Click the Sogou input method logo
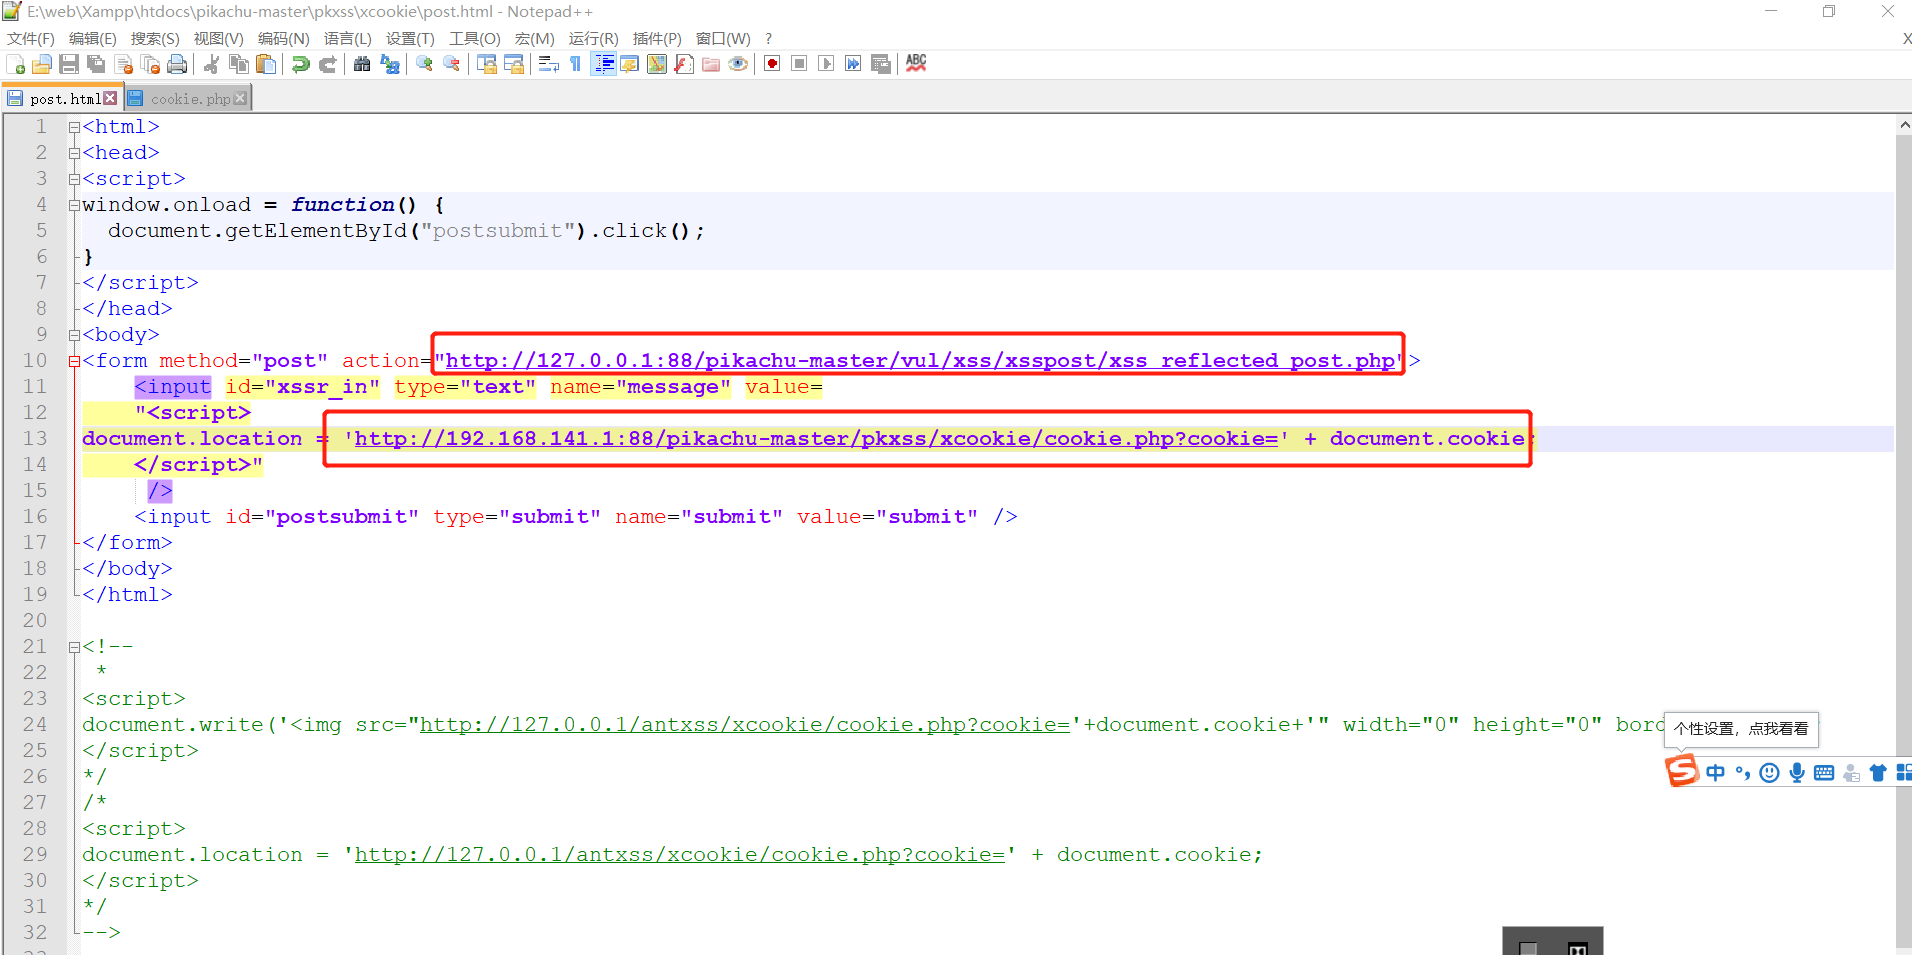1912x955 pixels. (1682, 771)
